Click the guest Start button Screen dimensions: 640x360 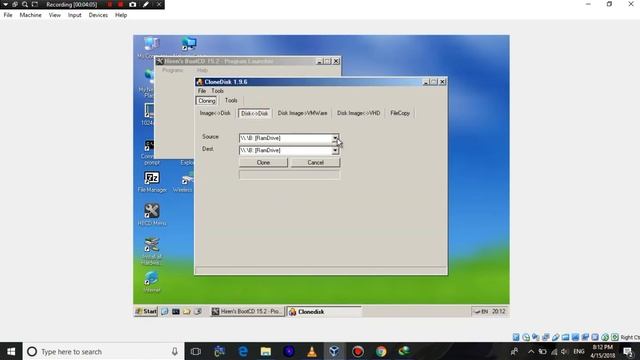click(146, 311)
